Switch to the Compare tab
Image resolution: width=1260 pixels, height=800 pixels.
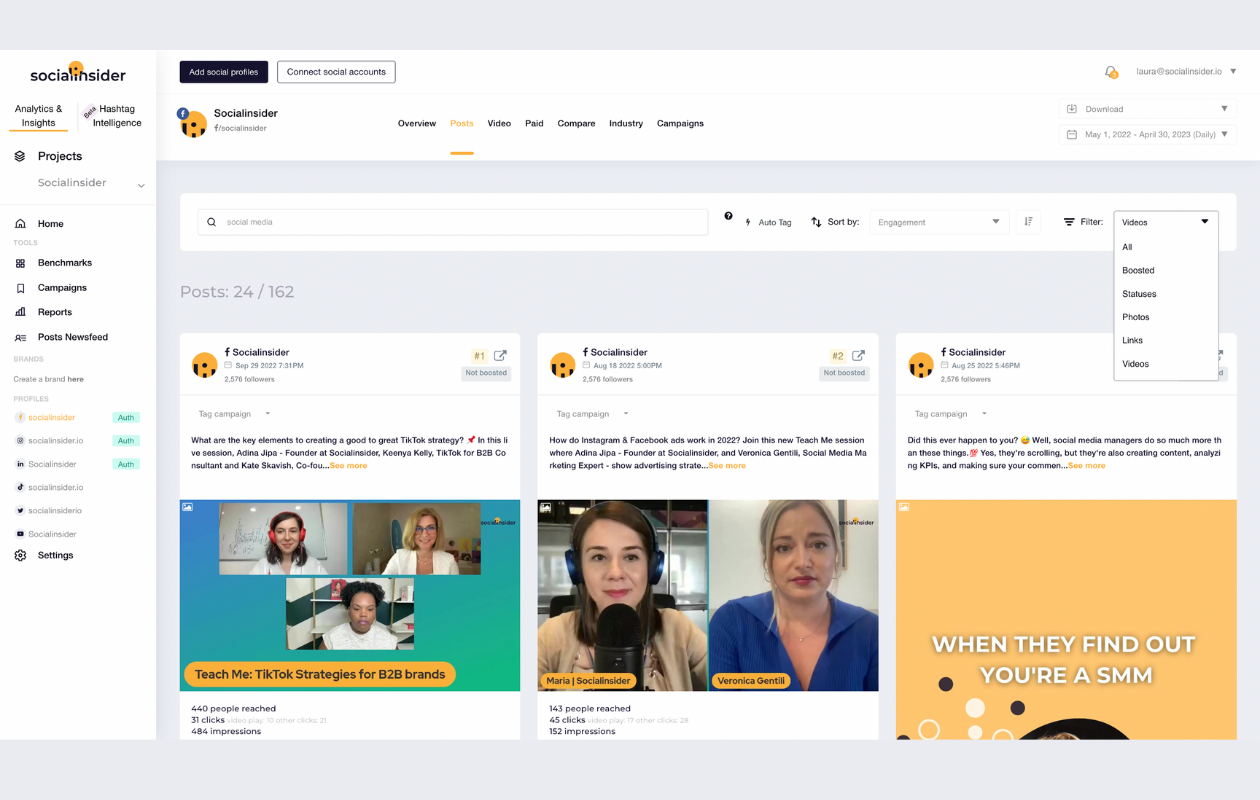(x=576, y=123)
